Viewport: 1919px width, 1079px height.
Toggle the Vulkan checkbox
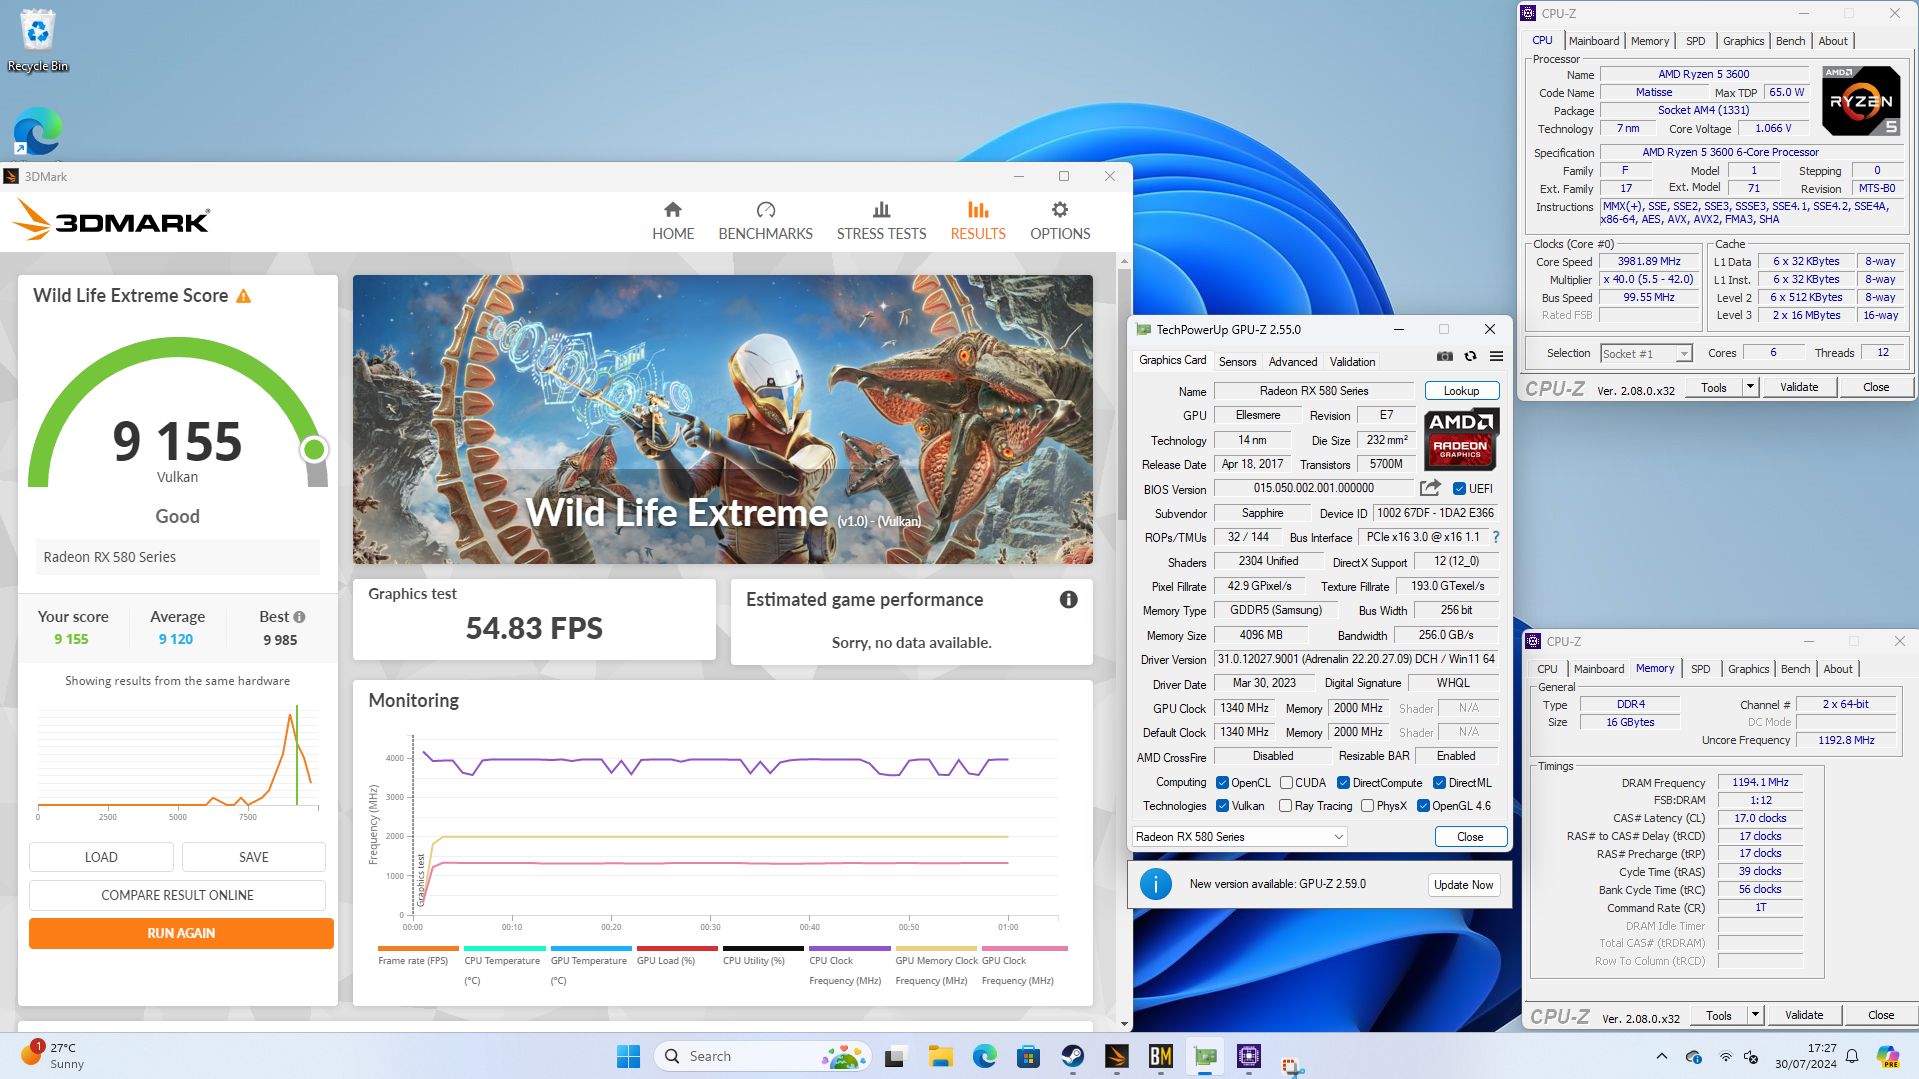(x=1222, y=806)
